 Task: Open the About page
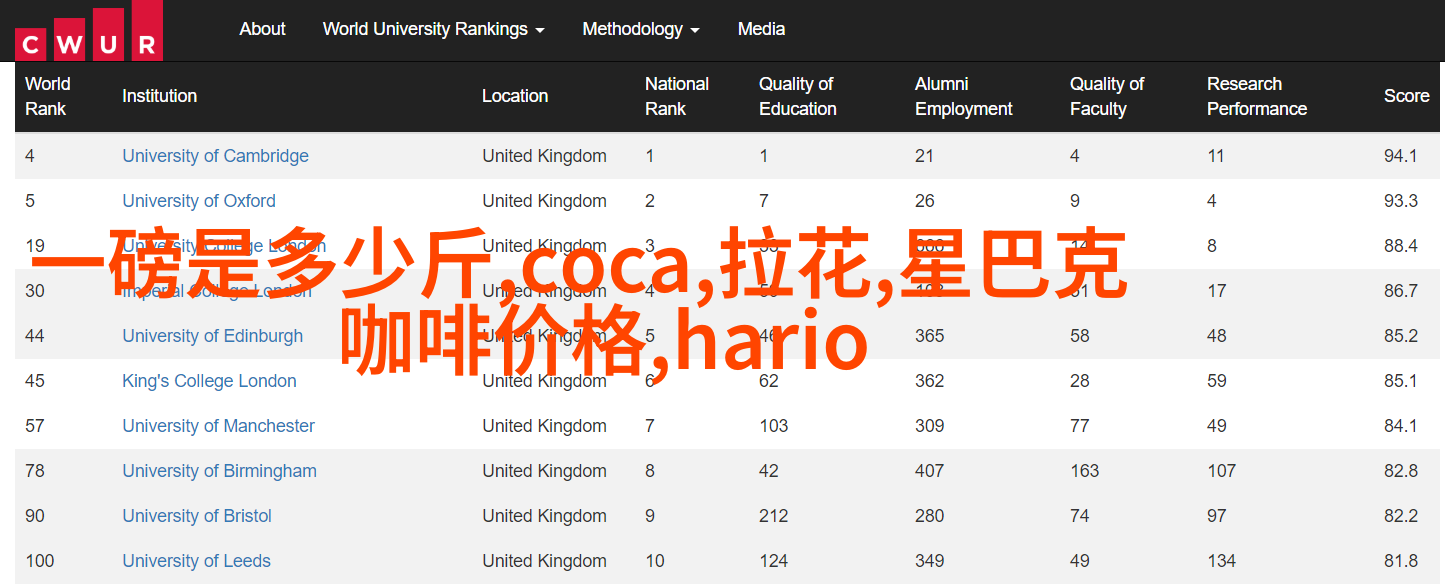coord(263,29)
